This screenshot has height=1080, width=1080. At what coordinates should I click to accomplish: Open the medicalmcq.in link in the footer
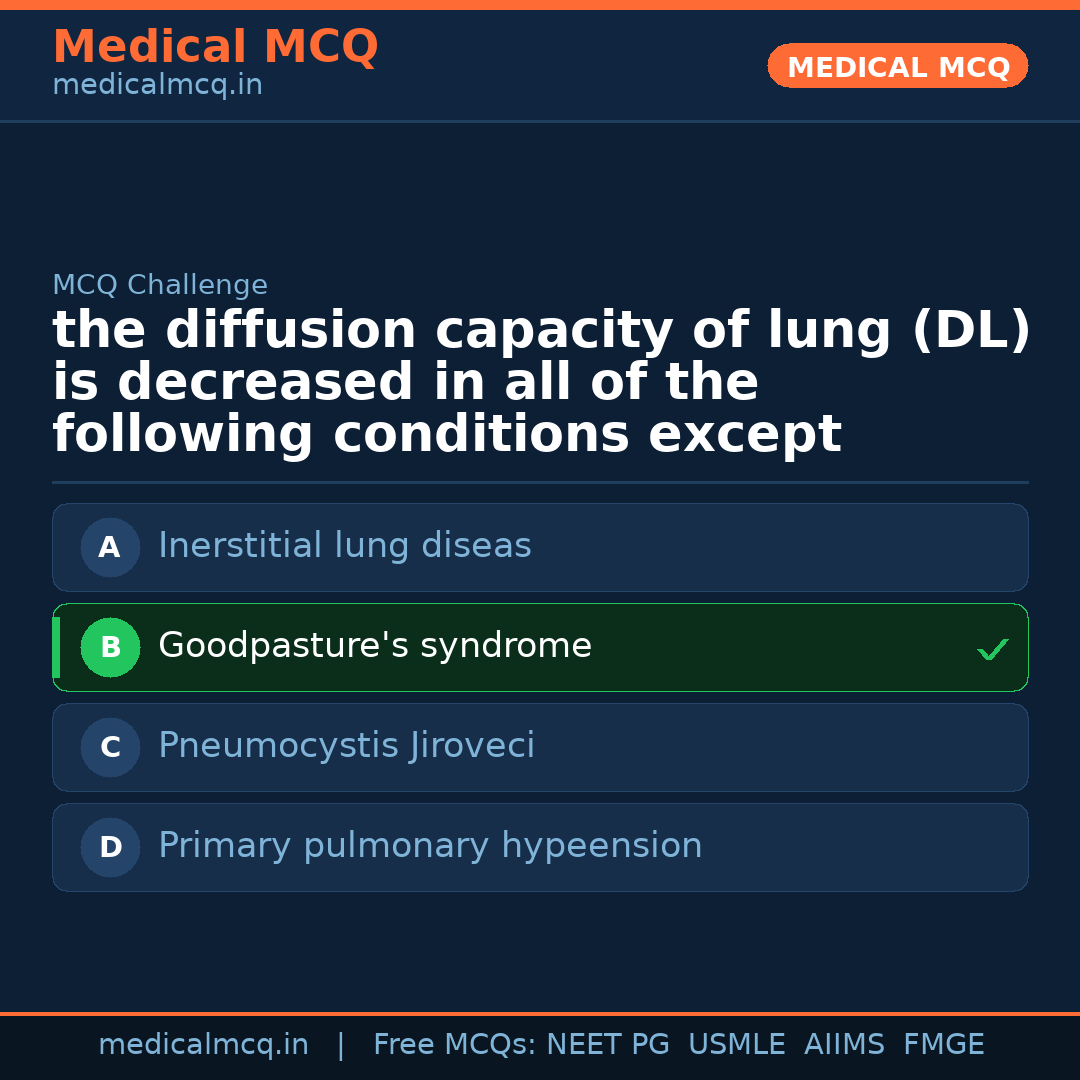point(203,1045)
